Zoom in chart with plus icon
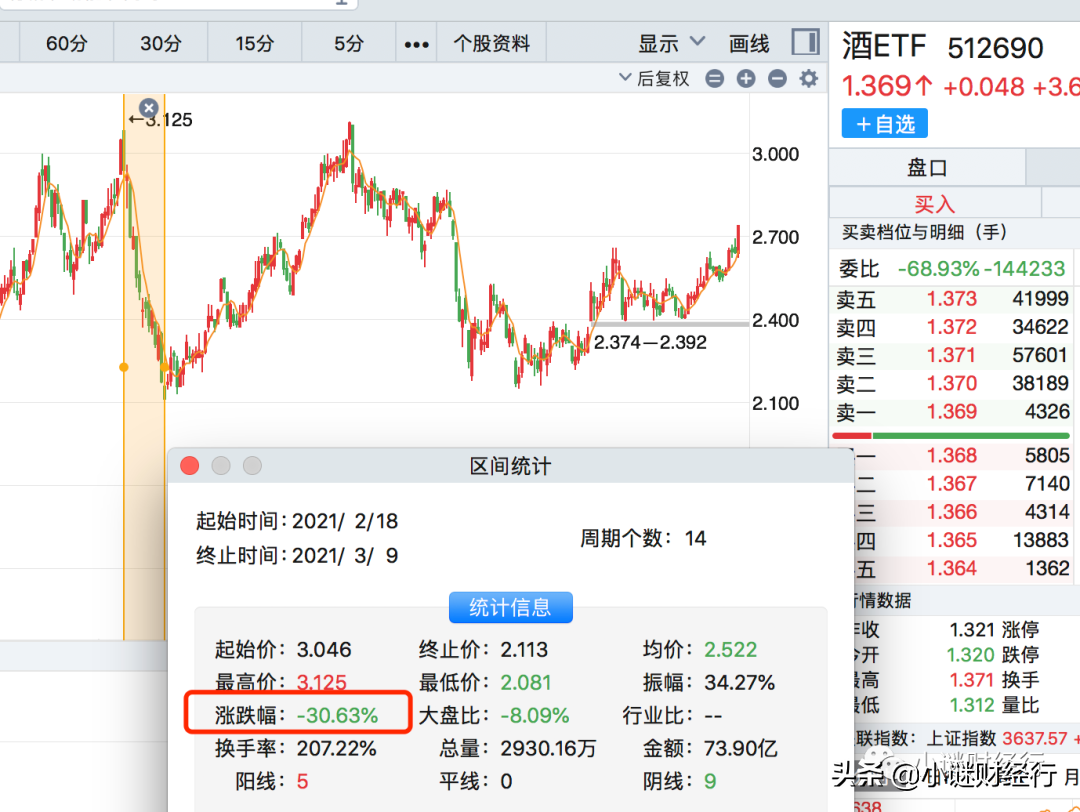Screen dimensions: 1080x812 click(746, 79)
